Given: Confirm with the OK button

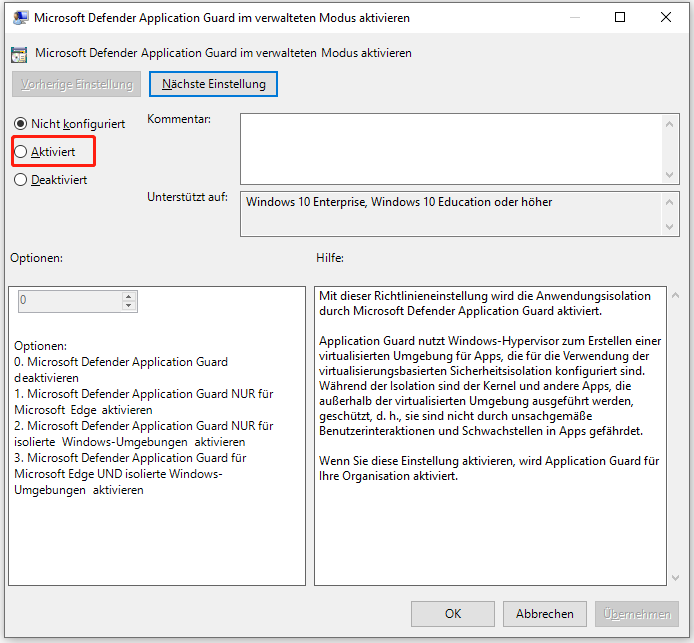Looking at the screenshot, I should click(x=453, y=614).
